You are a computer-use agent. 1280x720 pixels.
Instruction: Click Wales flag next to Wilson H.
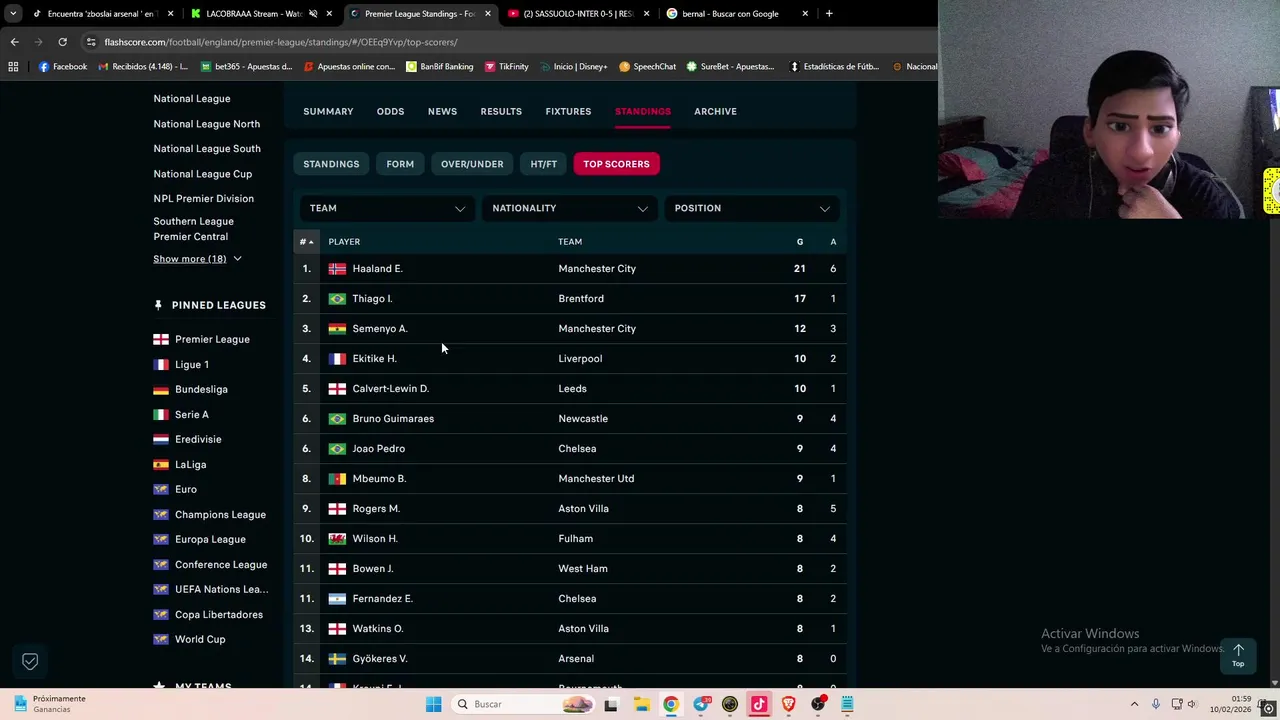tap(337, 539)
